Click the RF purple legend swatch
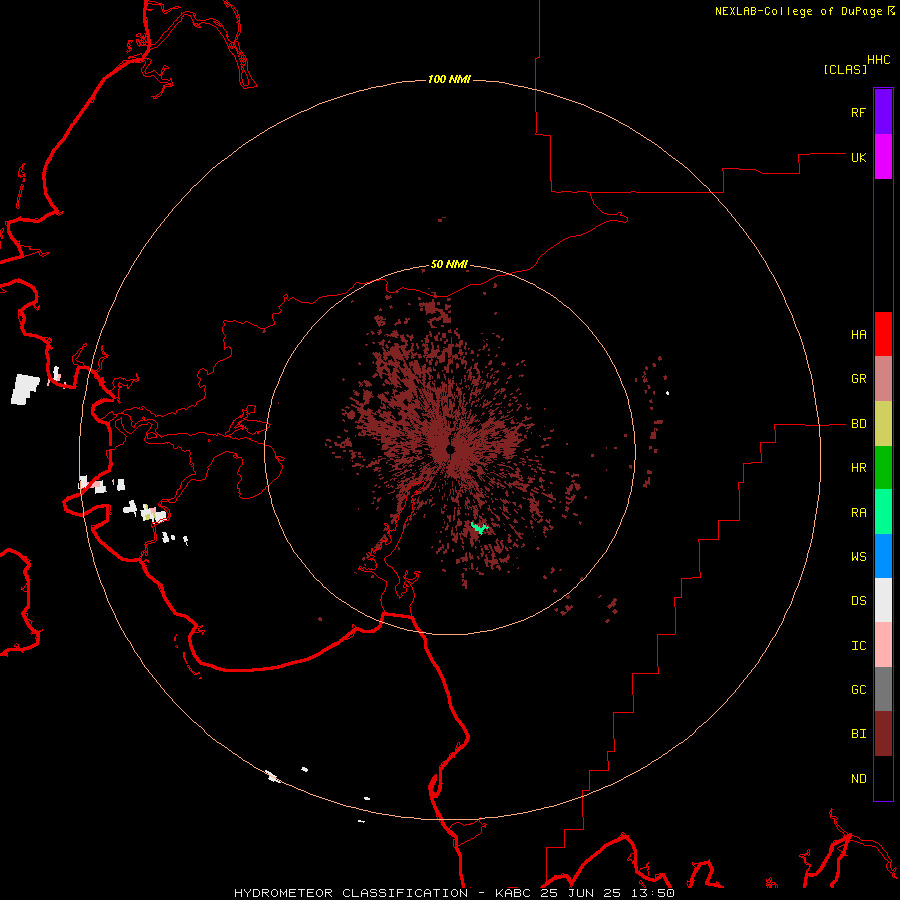 pyautogui.click(x=883, y=112)
